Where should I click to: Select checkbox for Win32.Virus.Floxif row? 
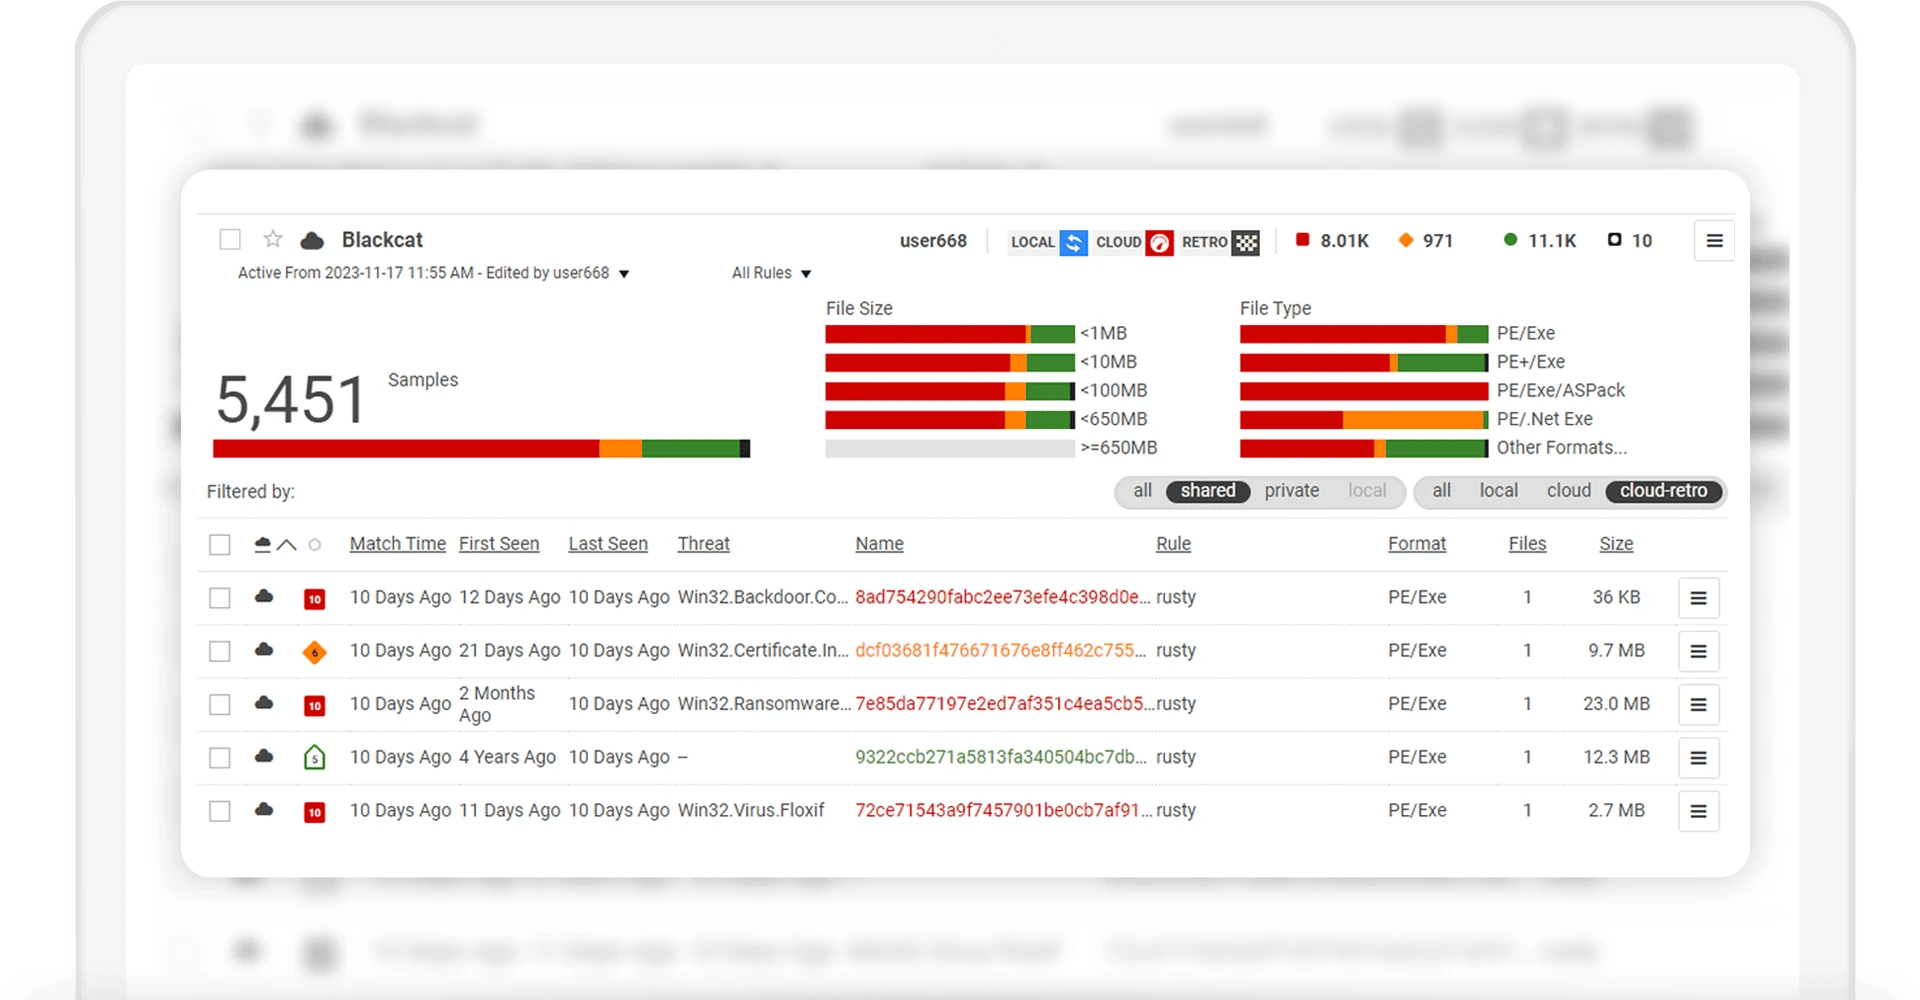point(220,811)
